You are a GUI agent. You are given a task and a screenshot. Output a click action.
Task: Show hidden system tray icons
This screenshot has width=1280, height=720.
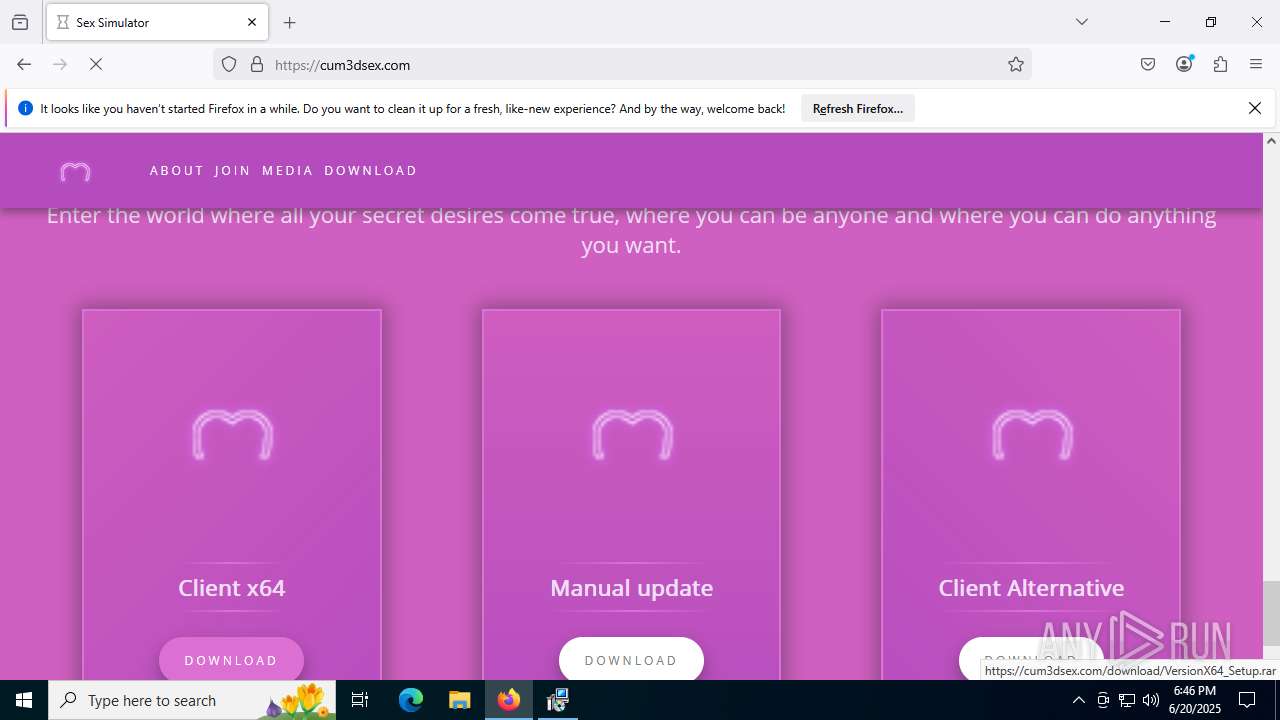pos(1078,700)
